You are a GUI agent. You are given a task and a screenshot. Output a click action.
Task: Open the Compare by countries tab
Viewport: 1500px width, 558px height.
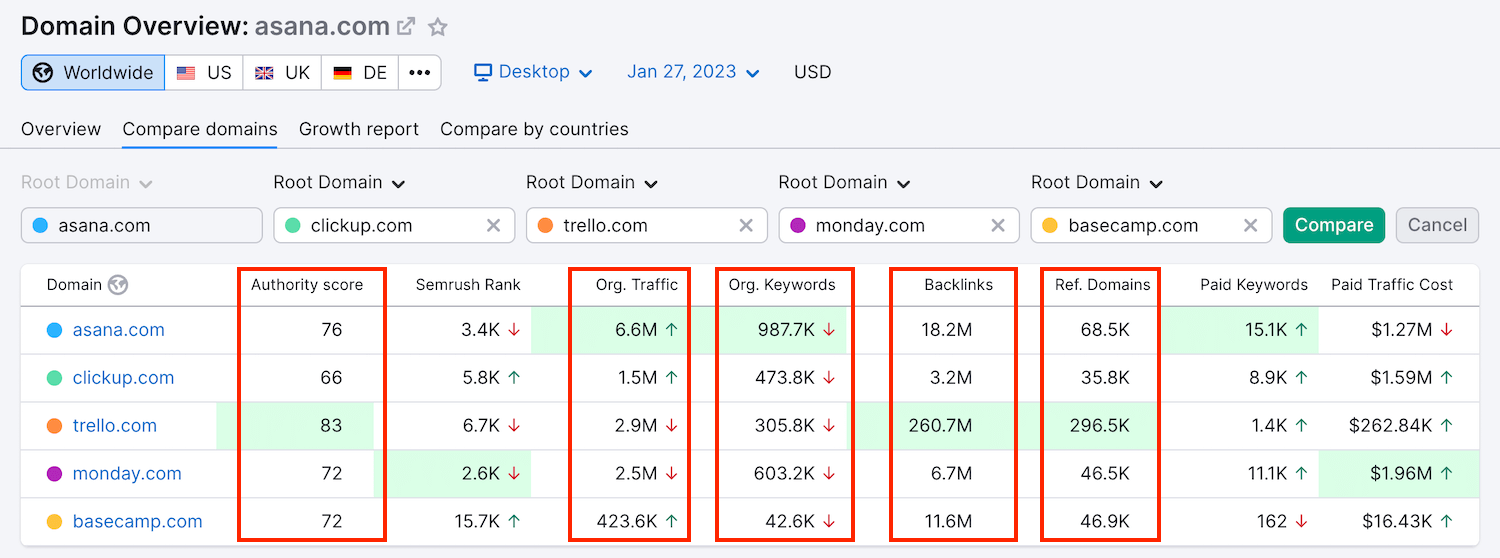click(534, 129)
